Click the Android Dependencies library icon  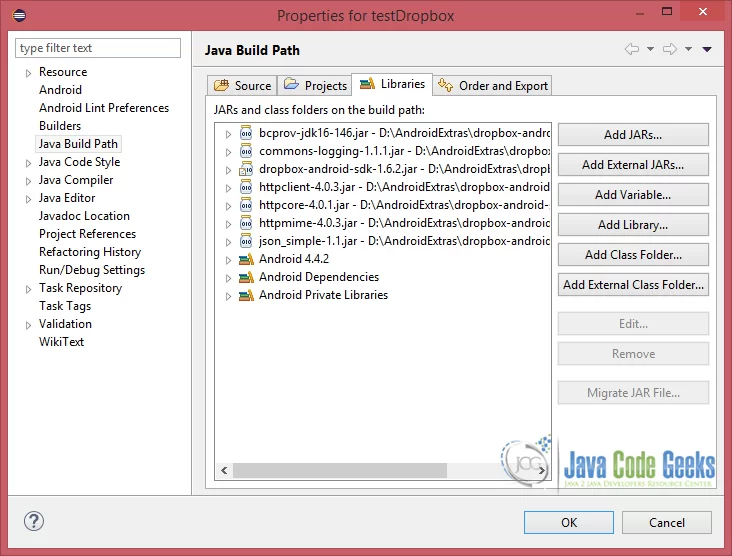(246, 277)
